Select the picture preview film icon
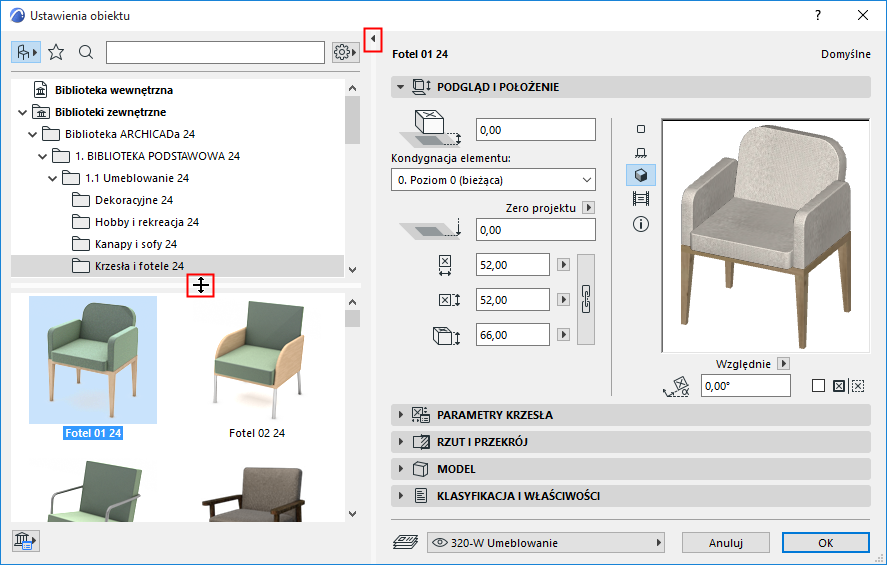Image resolution: width=887 pixels, height=565 pixels. coord(641,199)
